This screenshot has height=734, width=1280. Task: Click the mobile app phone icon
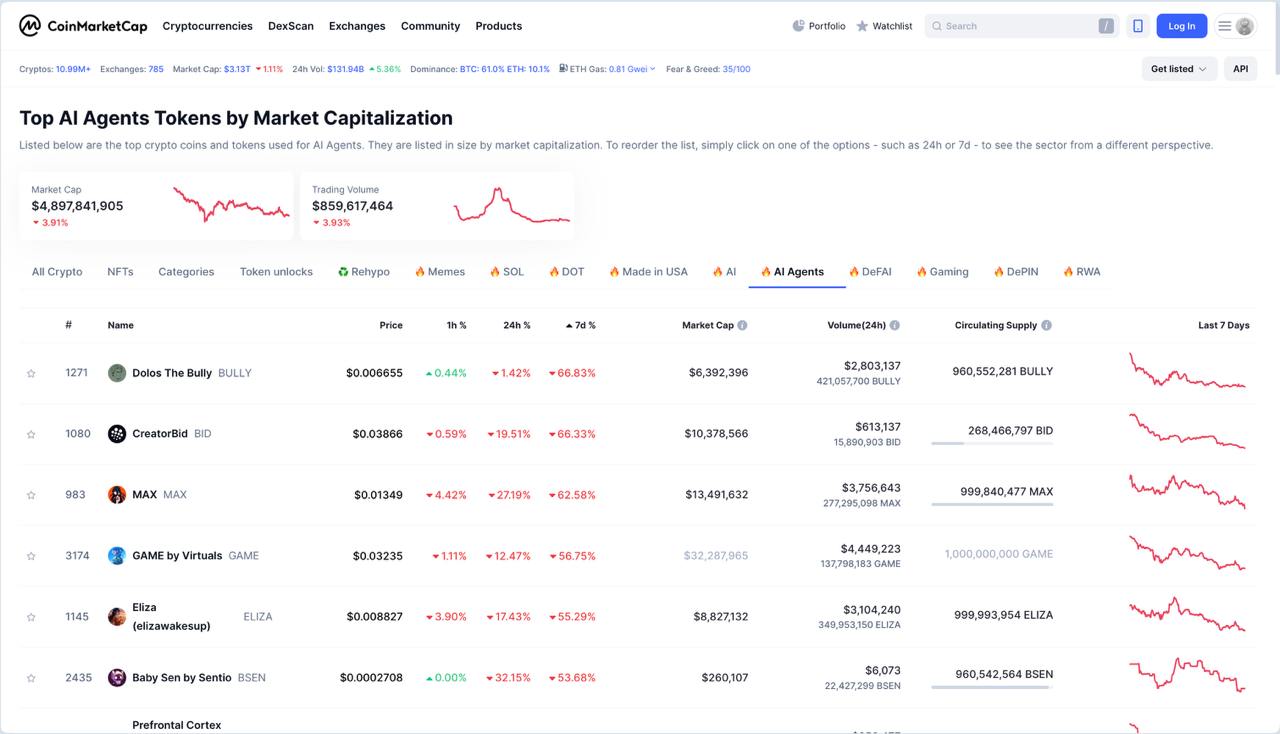tap(1137, 26)
